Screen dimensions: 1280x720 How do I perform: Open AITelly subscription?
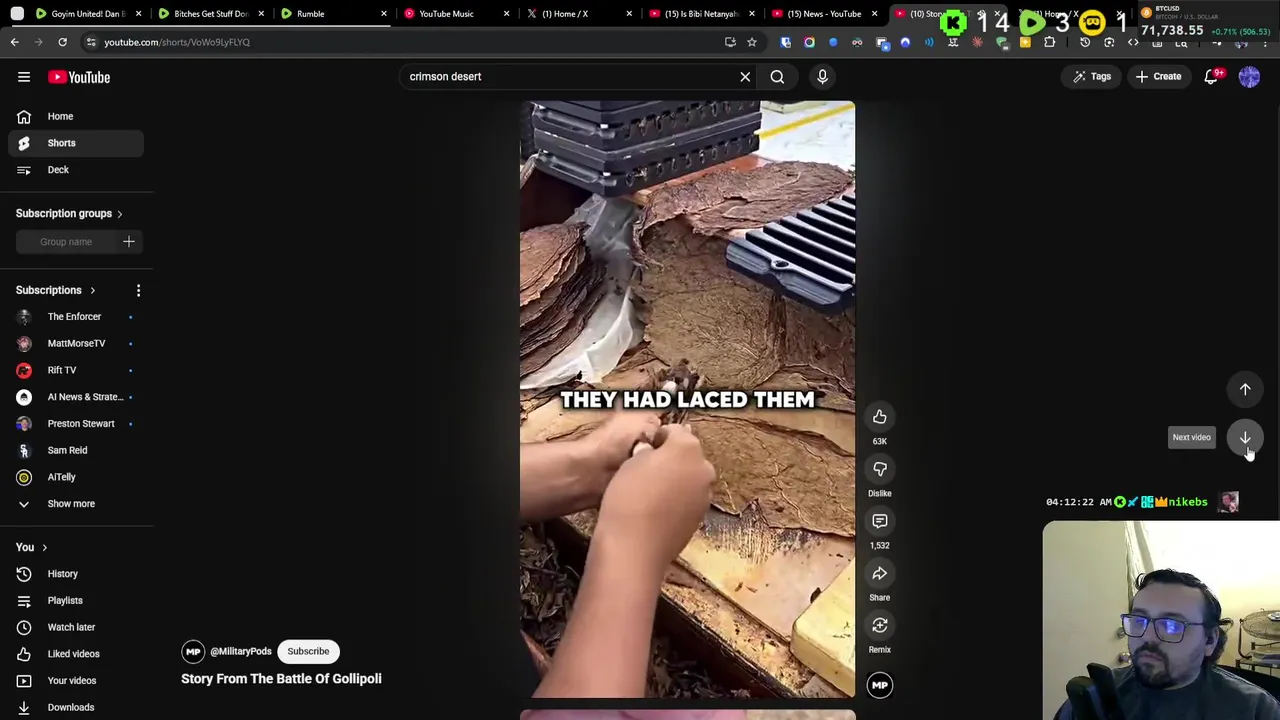click(76, 477)
